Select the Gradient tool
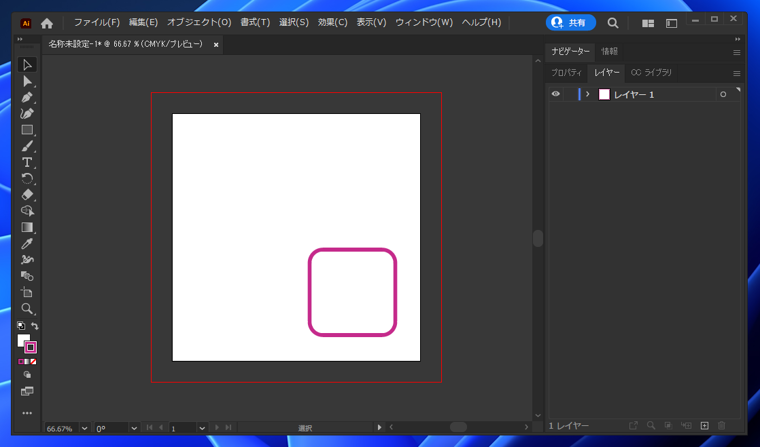760x447 pixels. [x=27, y=227]
